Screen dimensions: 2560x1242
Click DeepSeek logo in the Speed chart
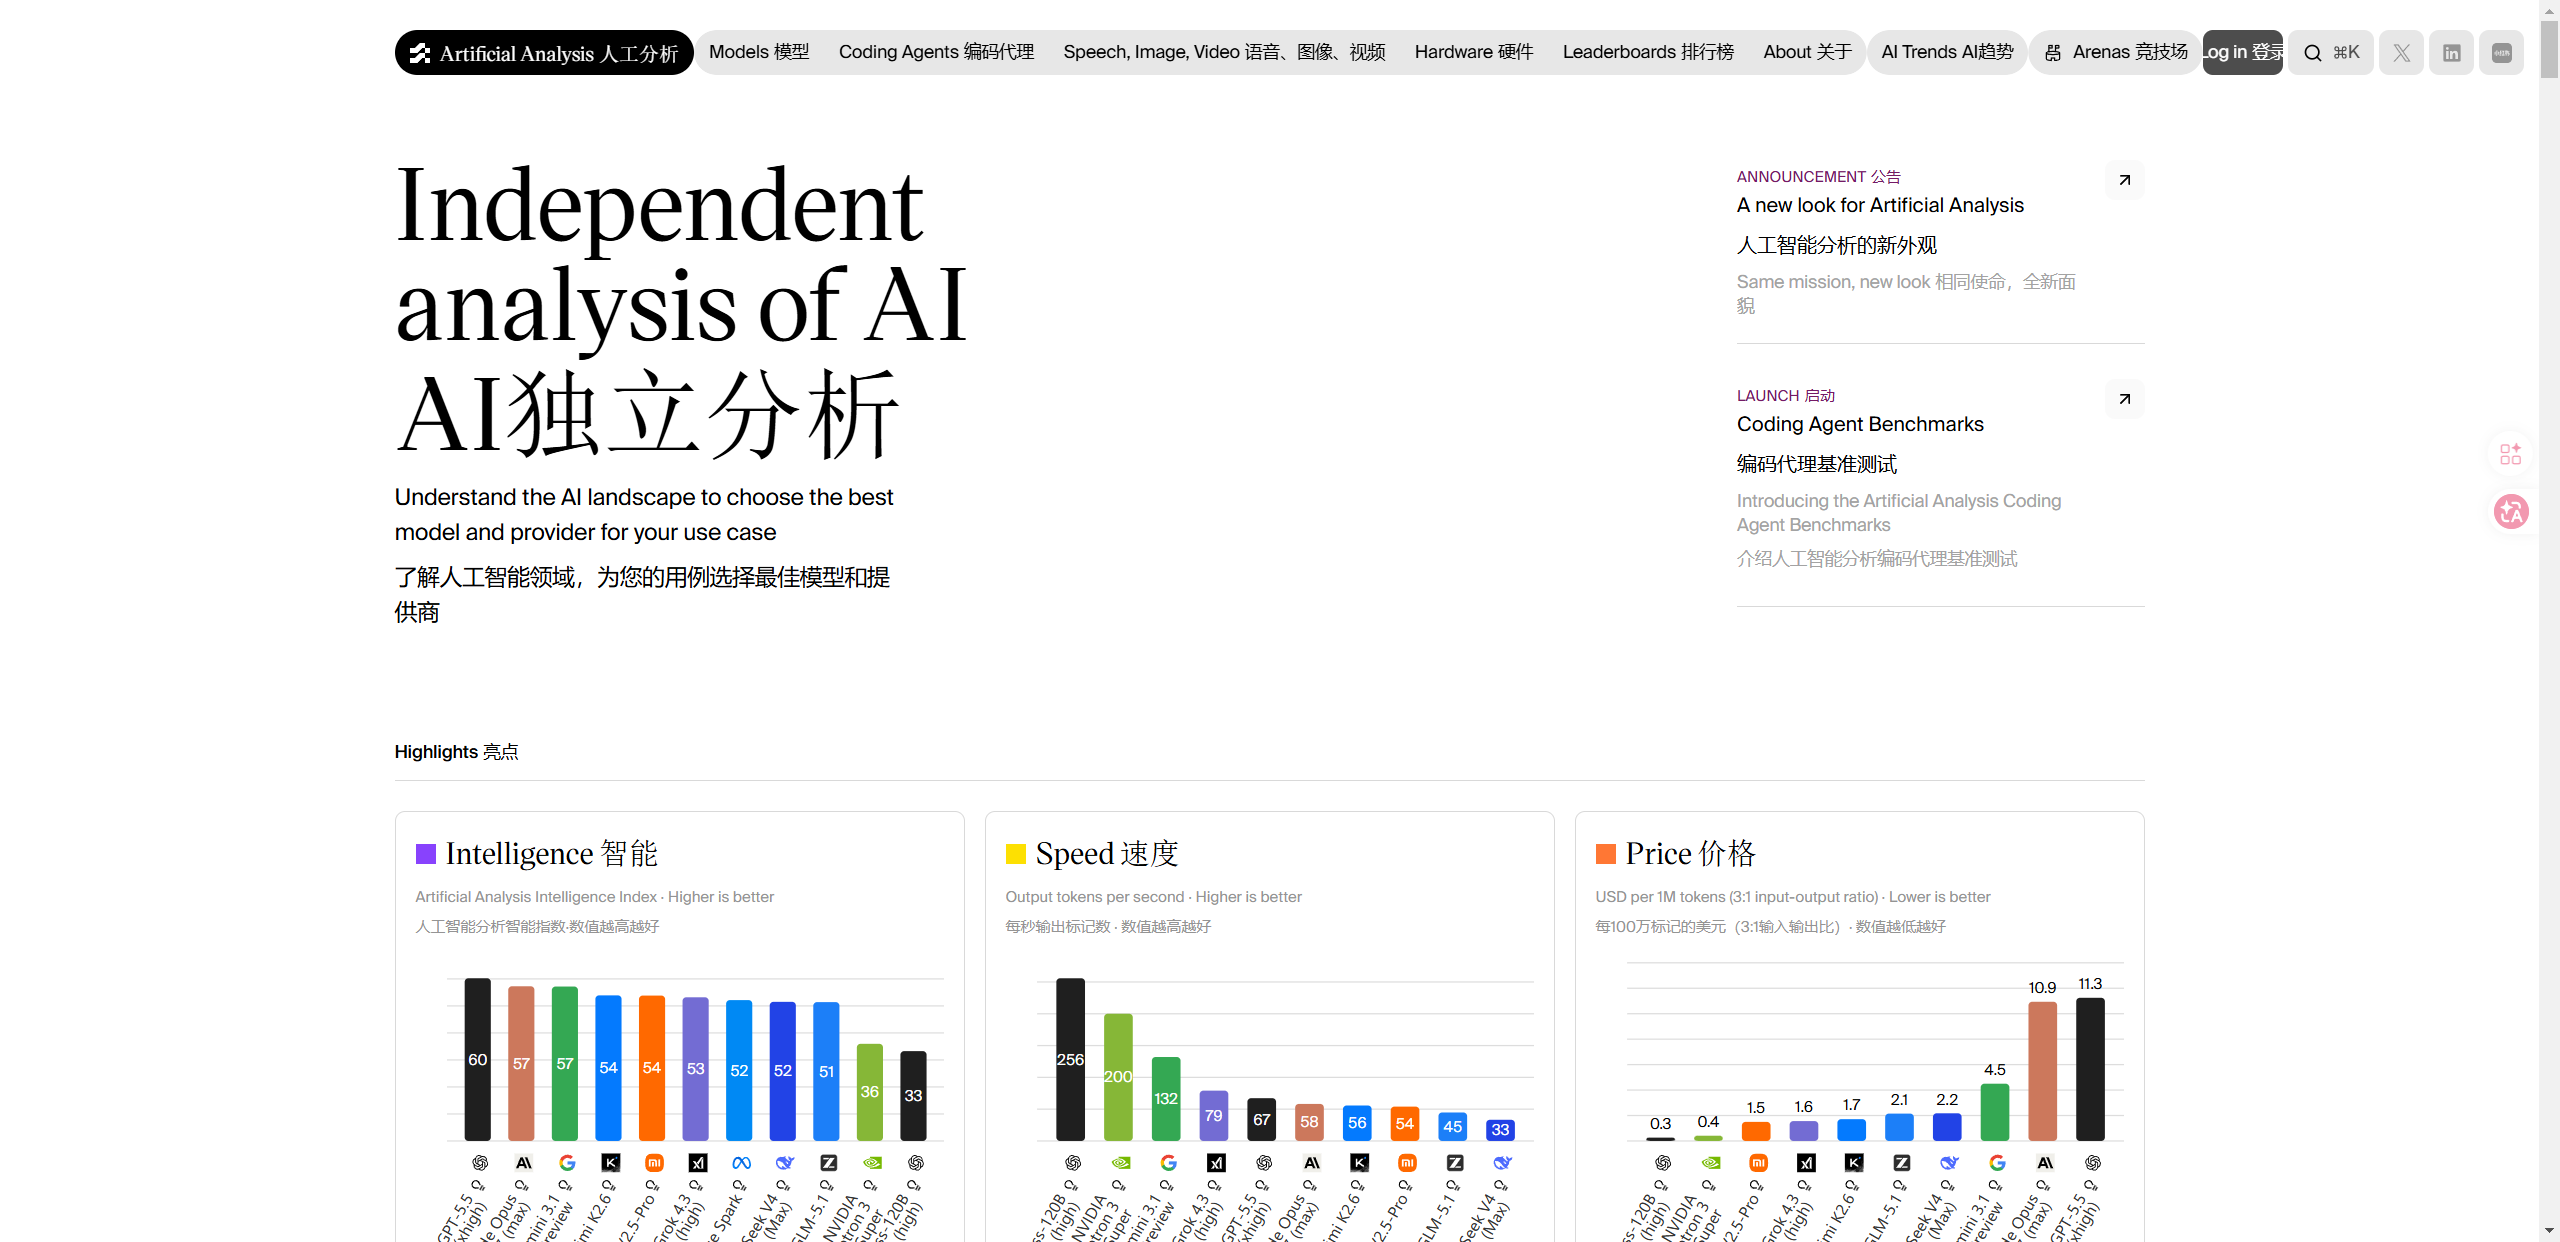pos(1503,1163)
